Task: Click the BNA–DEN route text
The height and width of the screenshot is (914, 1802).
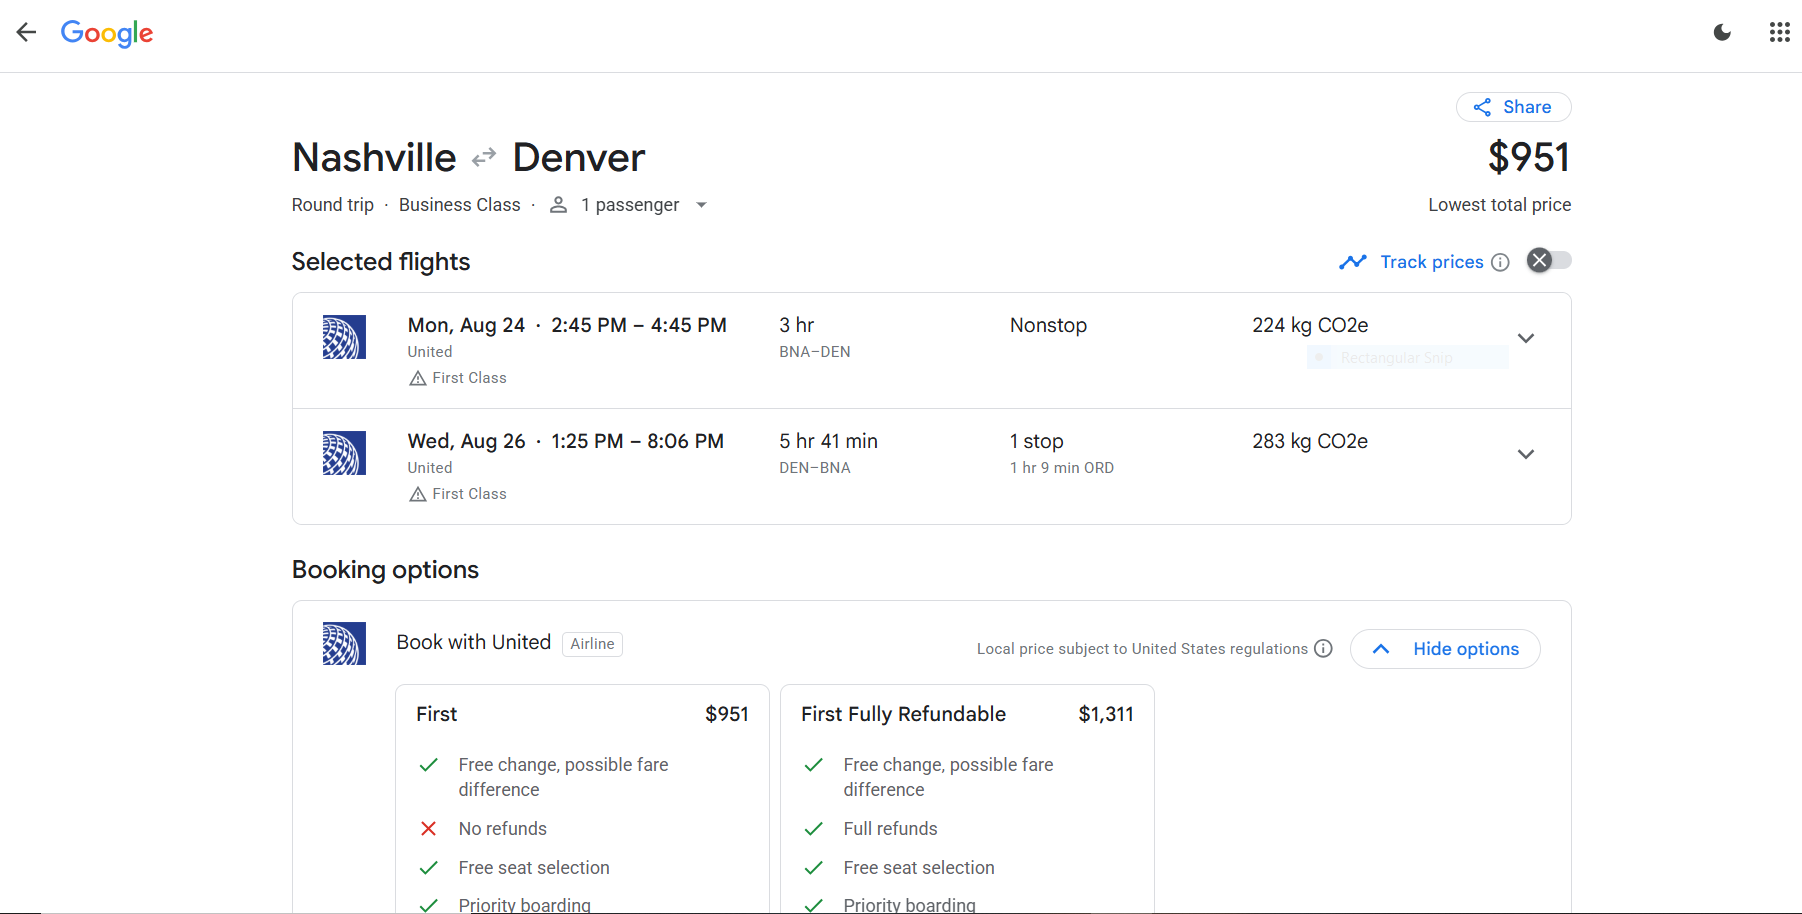Action: (x=815, y=352)
